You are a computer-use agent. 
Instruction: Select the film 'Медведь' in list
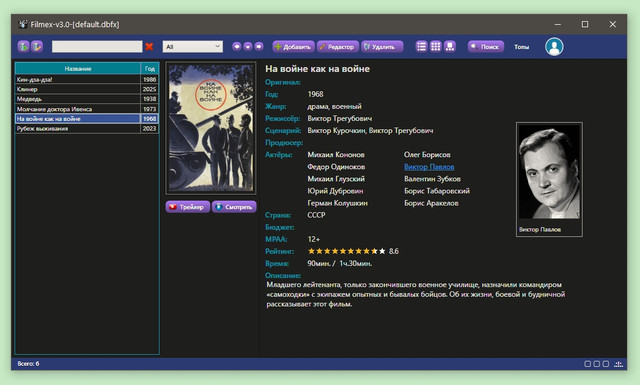(78, 99)
